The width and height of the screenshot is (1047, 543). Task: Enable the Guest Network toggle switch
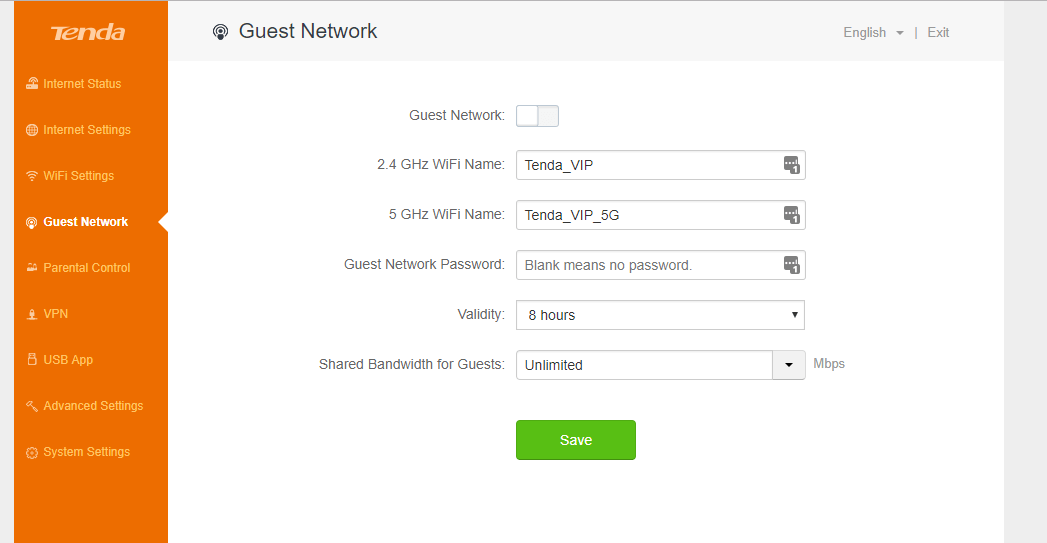click(537, 116)
